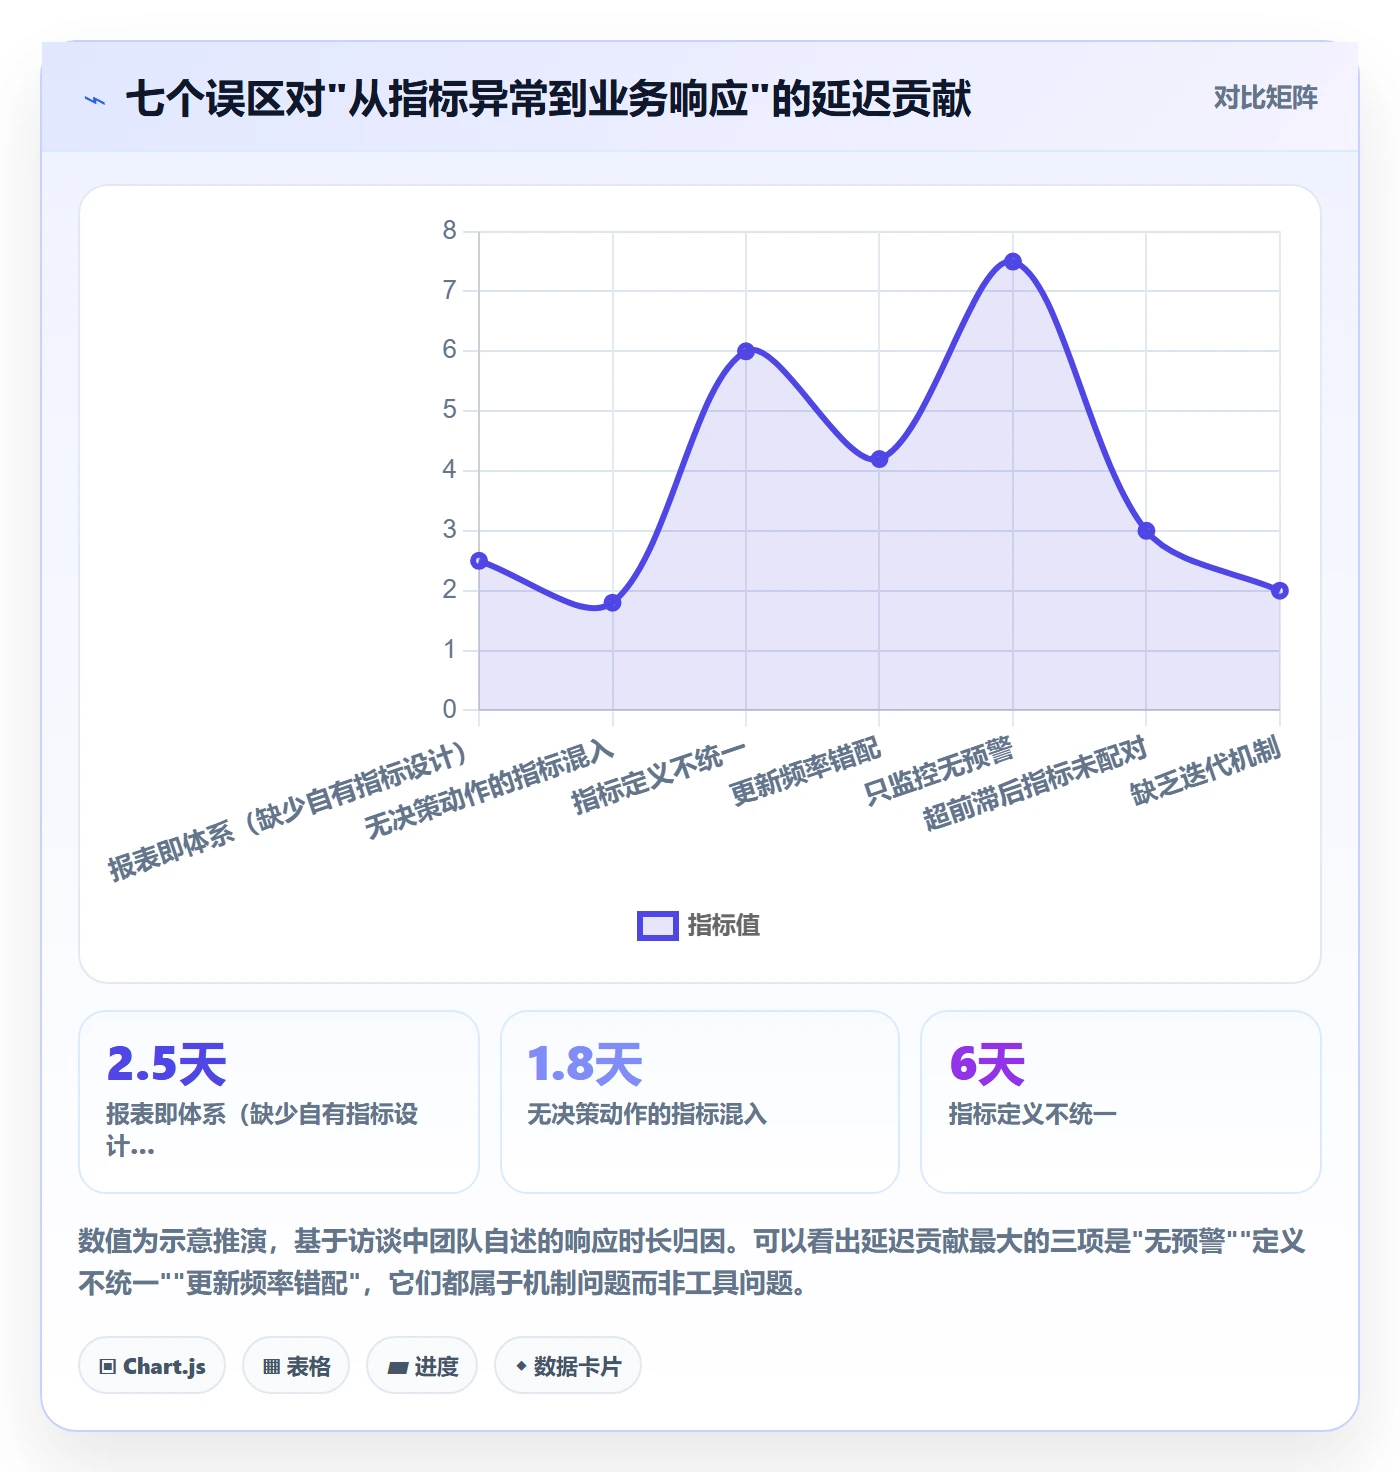
Task: Click the 指标定义不统一 caption in the third card
Action: (1033, 1114)
